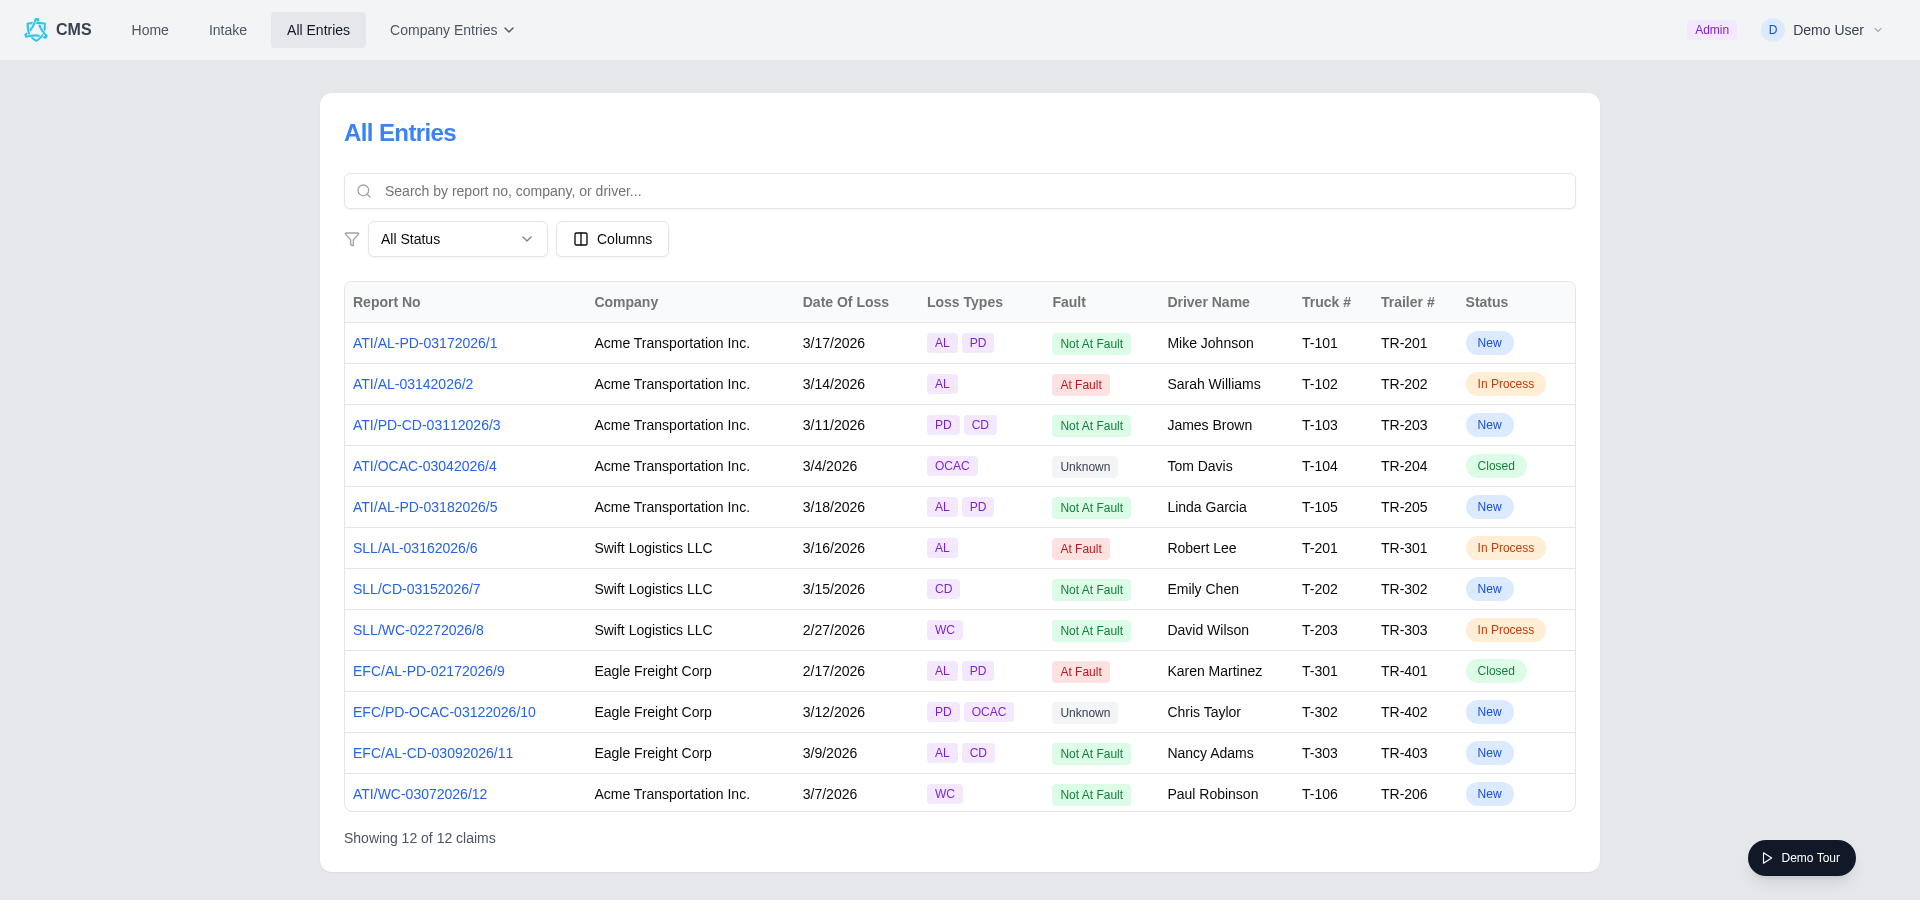This screenshot has width=1920, height=900.
Task: Click the New badge for Emily Chen
Action: 1490,589
